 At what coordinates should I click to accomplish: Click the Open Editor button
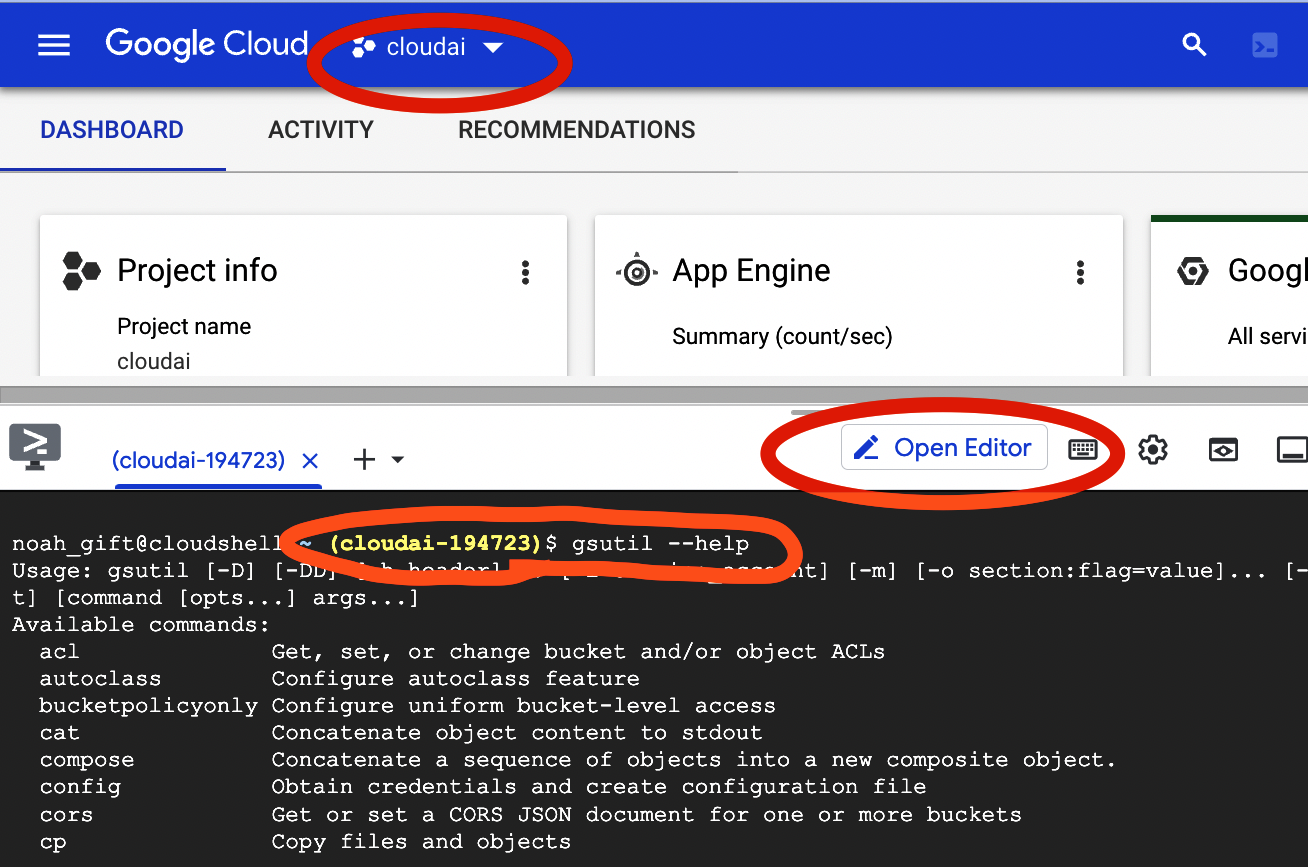coord(944,447)
